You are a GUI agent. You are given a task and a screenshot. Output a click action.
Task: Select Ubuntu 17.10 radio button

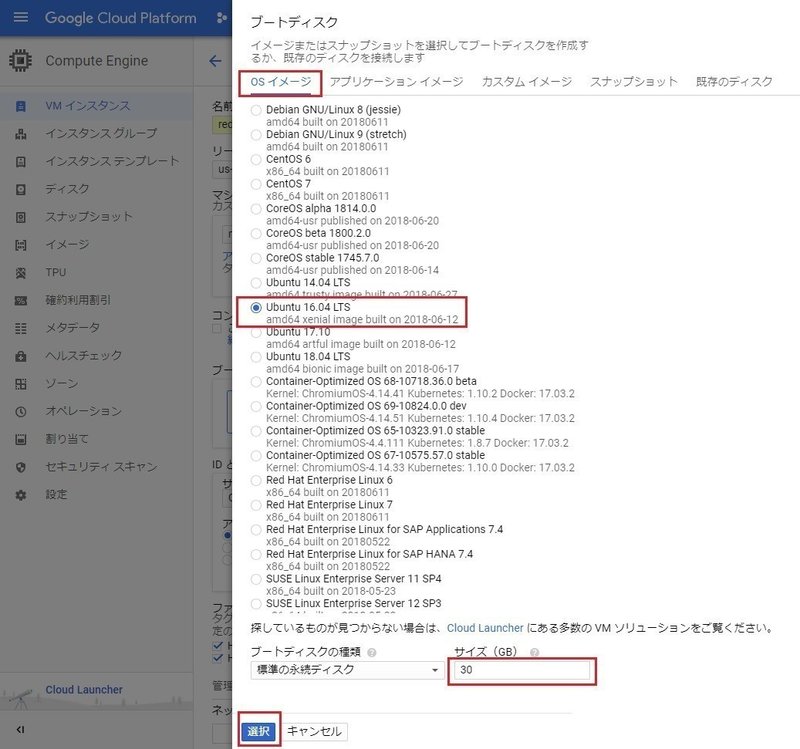pos(256,332)
